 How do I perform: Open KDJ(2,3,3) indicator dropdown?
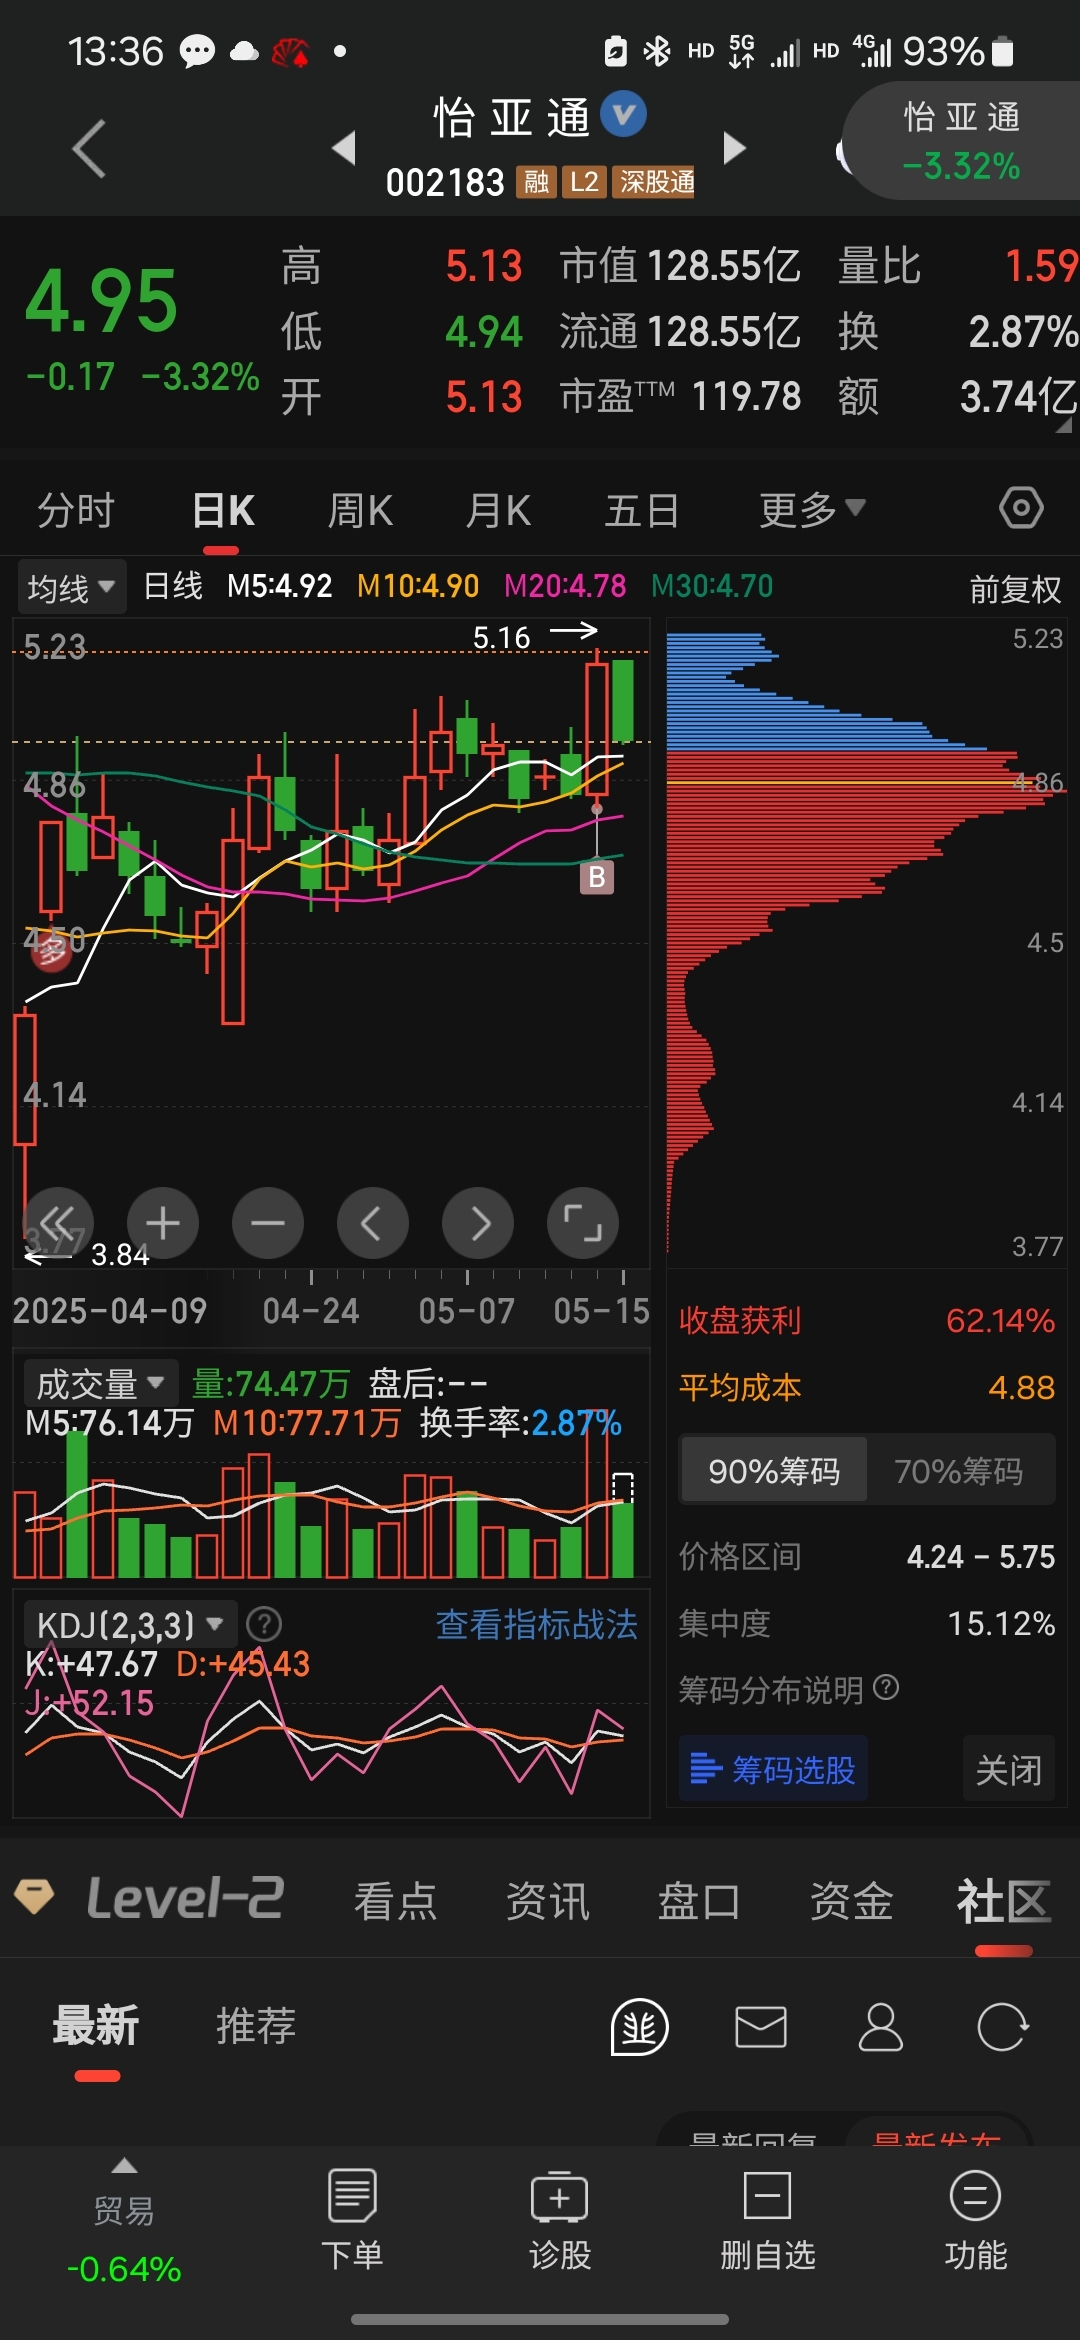130,1625
